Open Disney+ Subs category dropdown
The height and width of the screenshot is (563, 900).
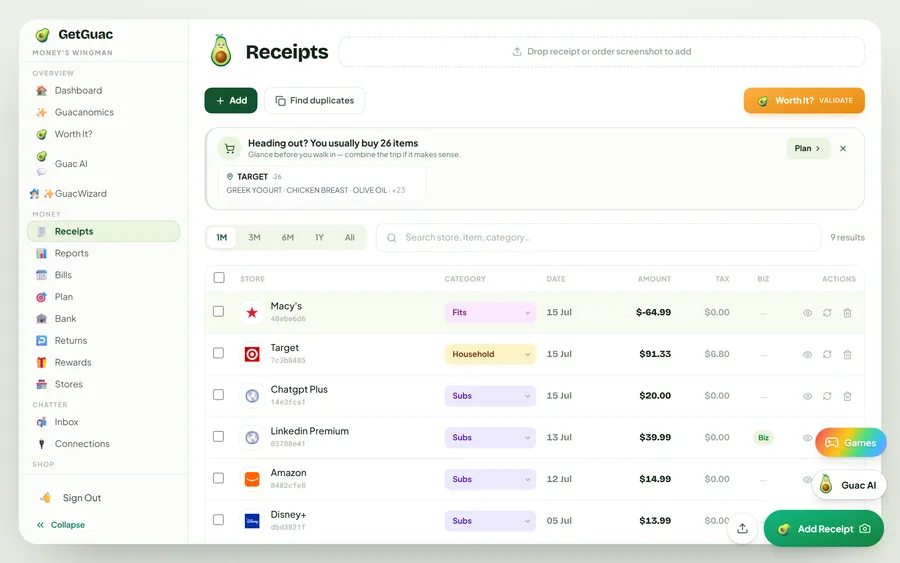(x=490, y=521)
